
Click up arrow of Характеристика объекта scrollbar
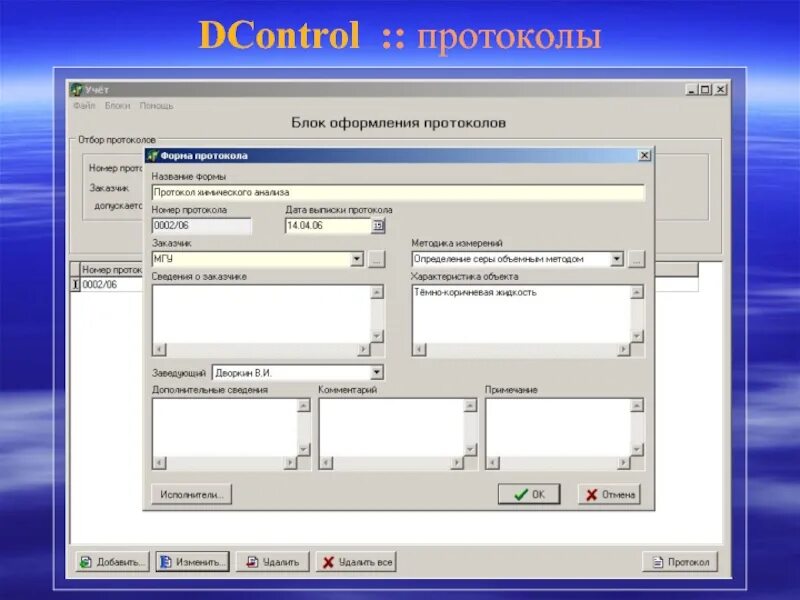point(637,292)
